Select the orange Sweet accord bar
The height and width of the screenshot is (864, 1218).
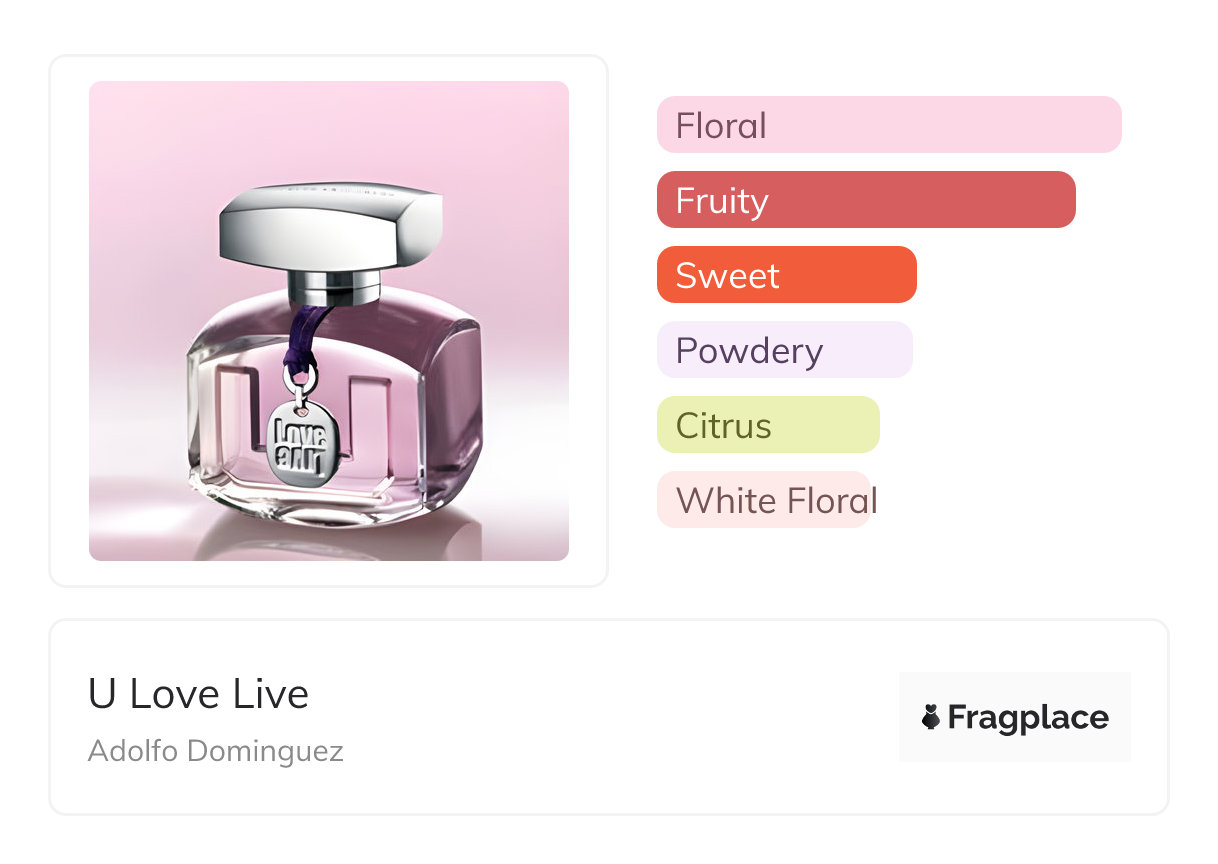pyautogui.click(x=786, y=275)
